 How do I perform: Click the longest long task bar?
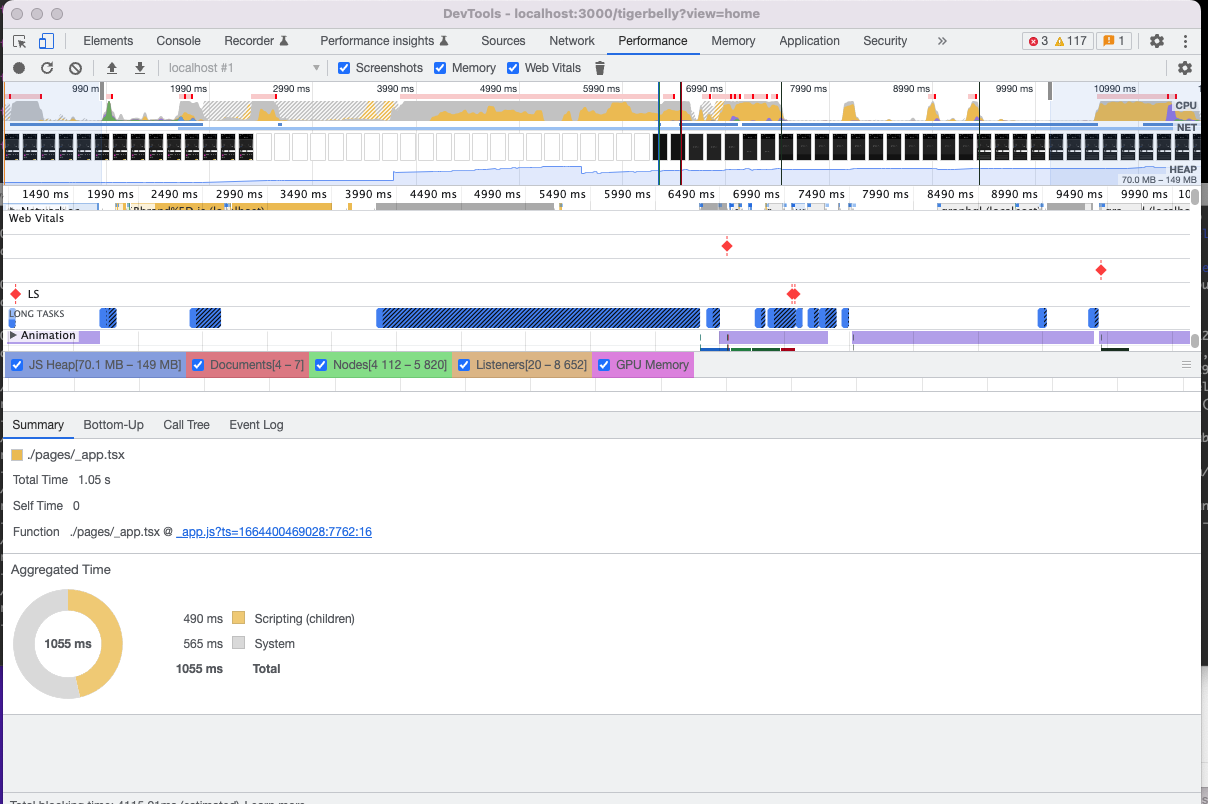(538, 318)
